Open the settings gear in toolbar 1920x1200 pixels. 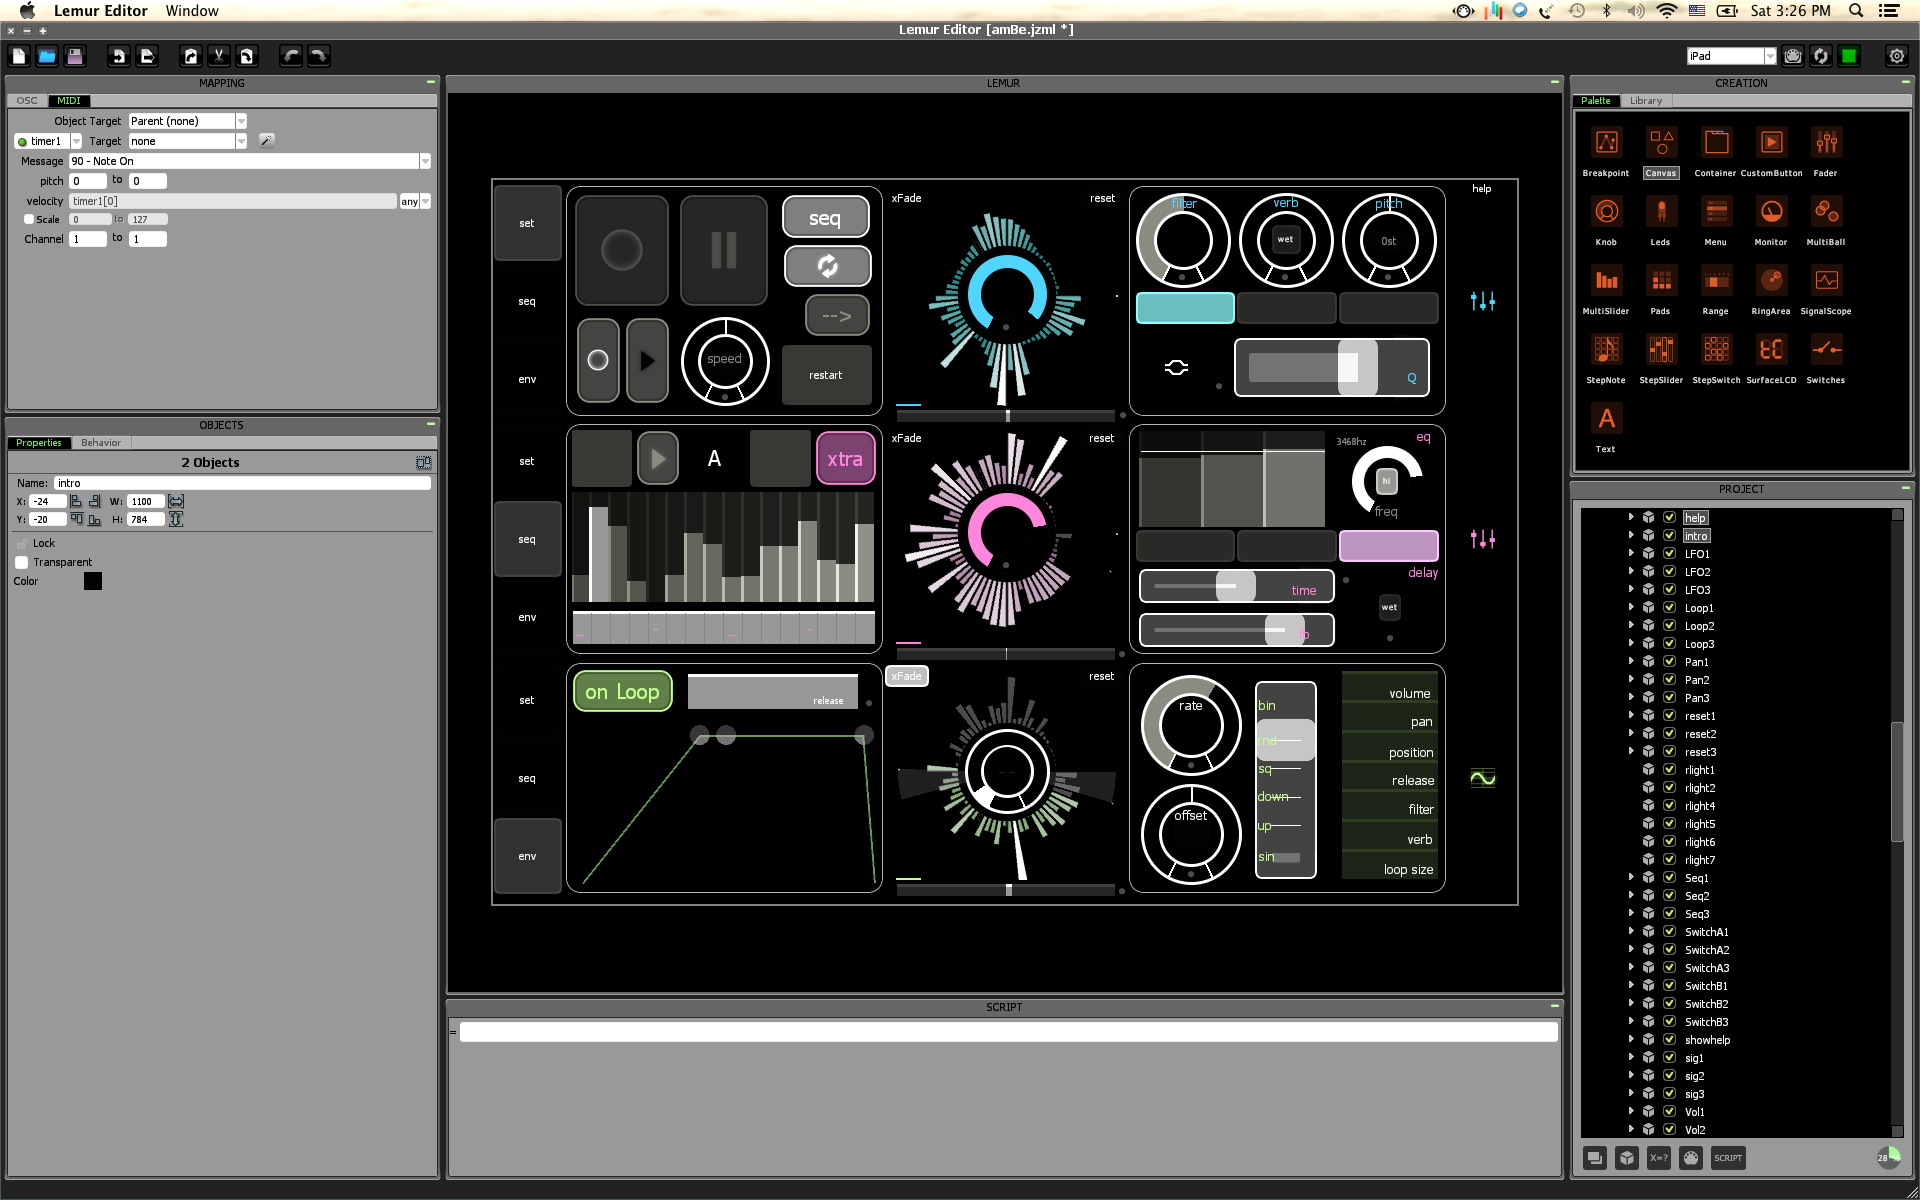point(1896,56)
